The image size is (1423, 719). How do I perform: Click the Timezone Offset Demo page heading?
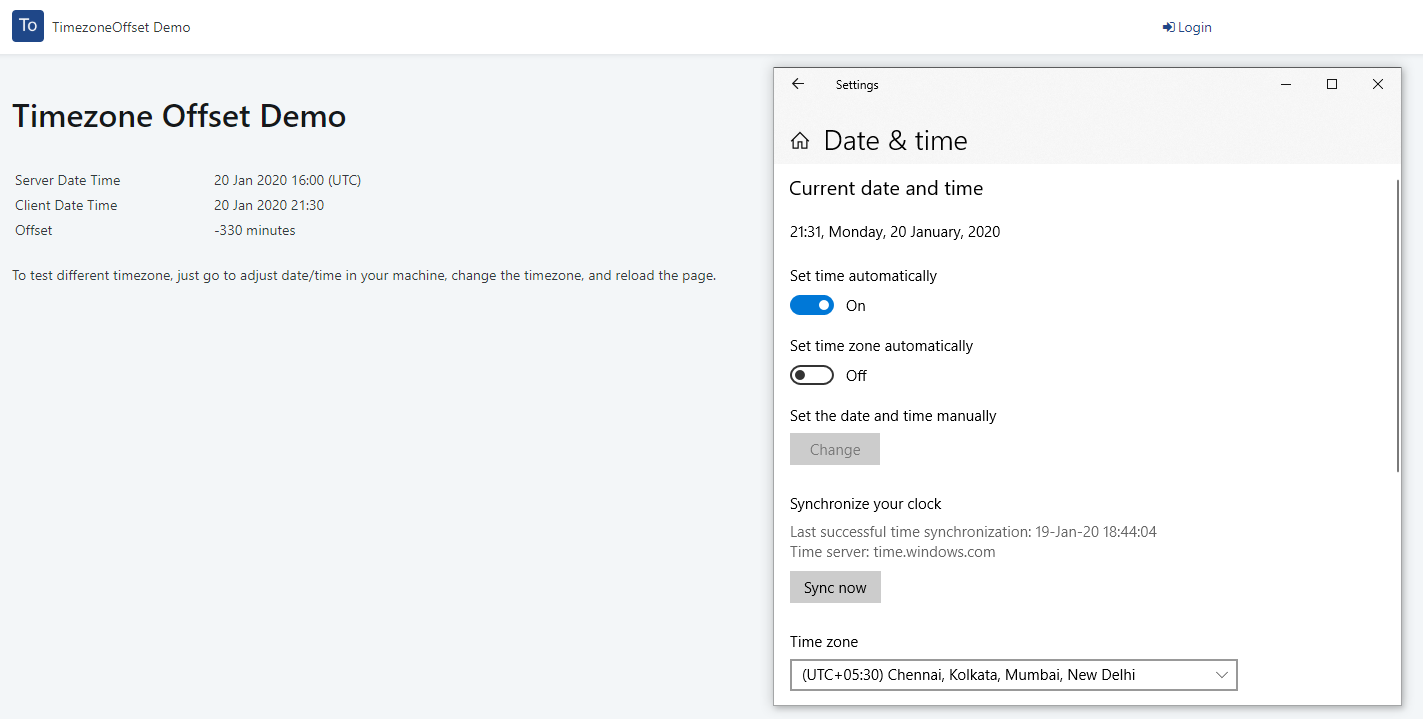(x=179, y=117)
